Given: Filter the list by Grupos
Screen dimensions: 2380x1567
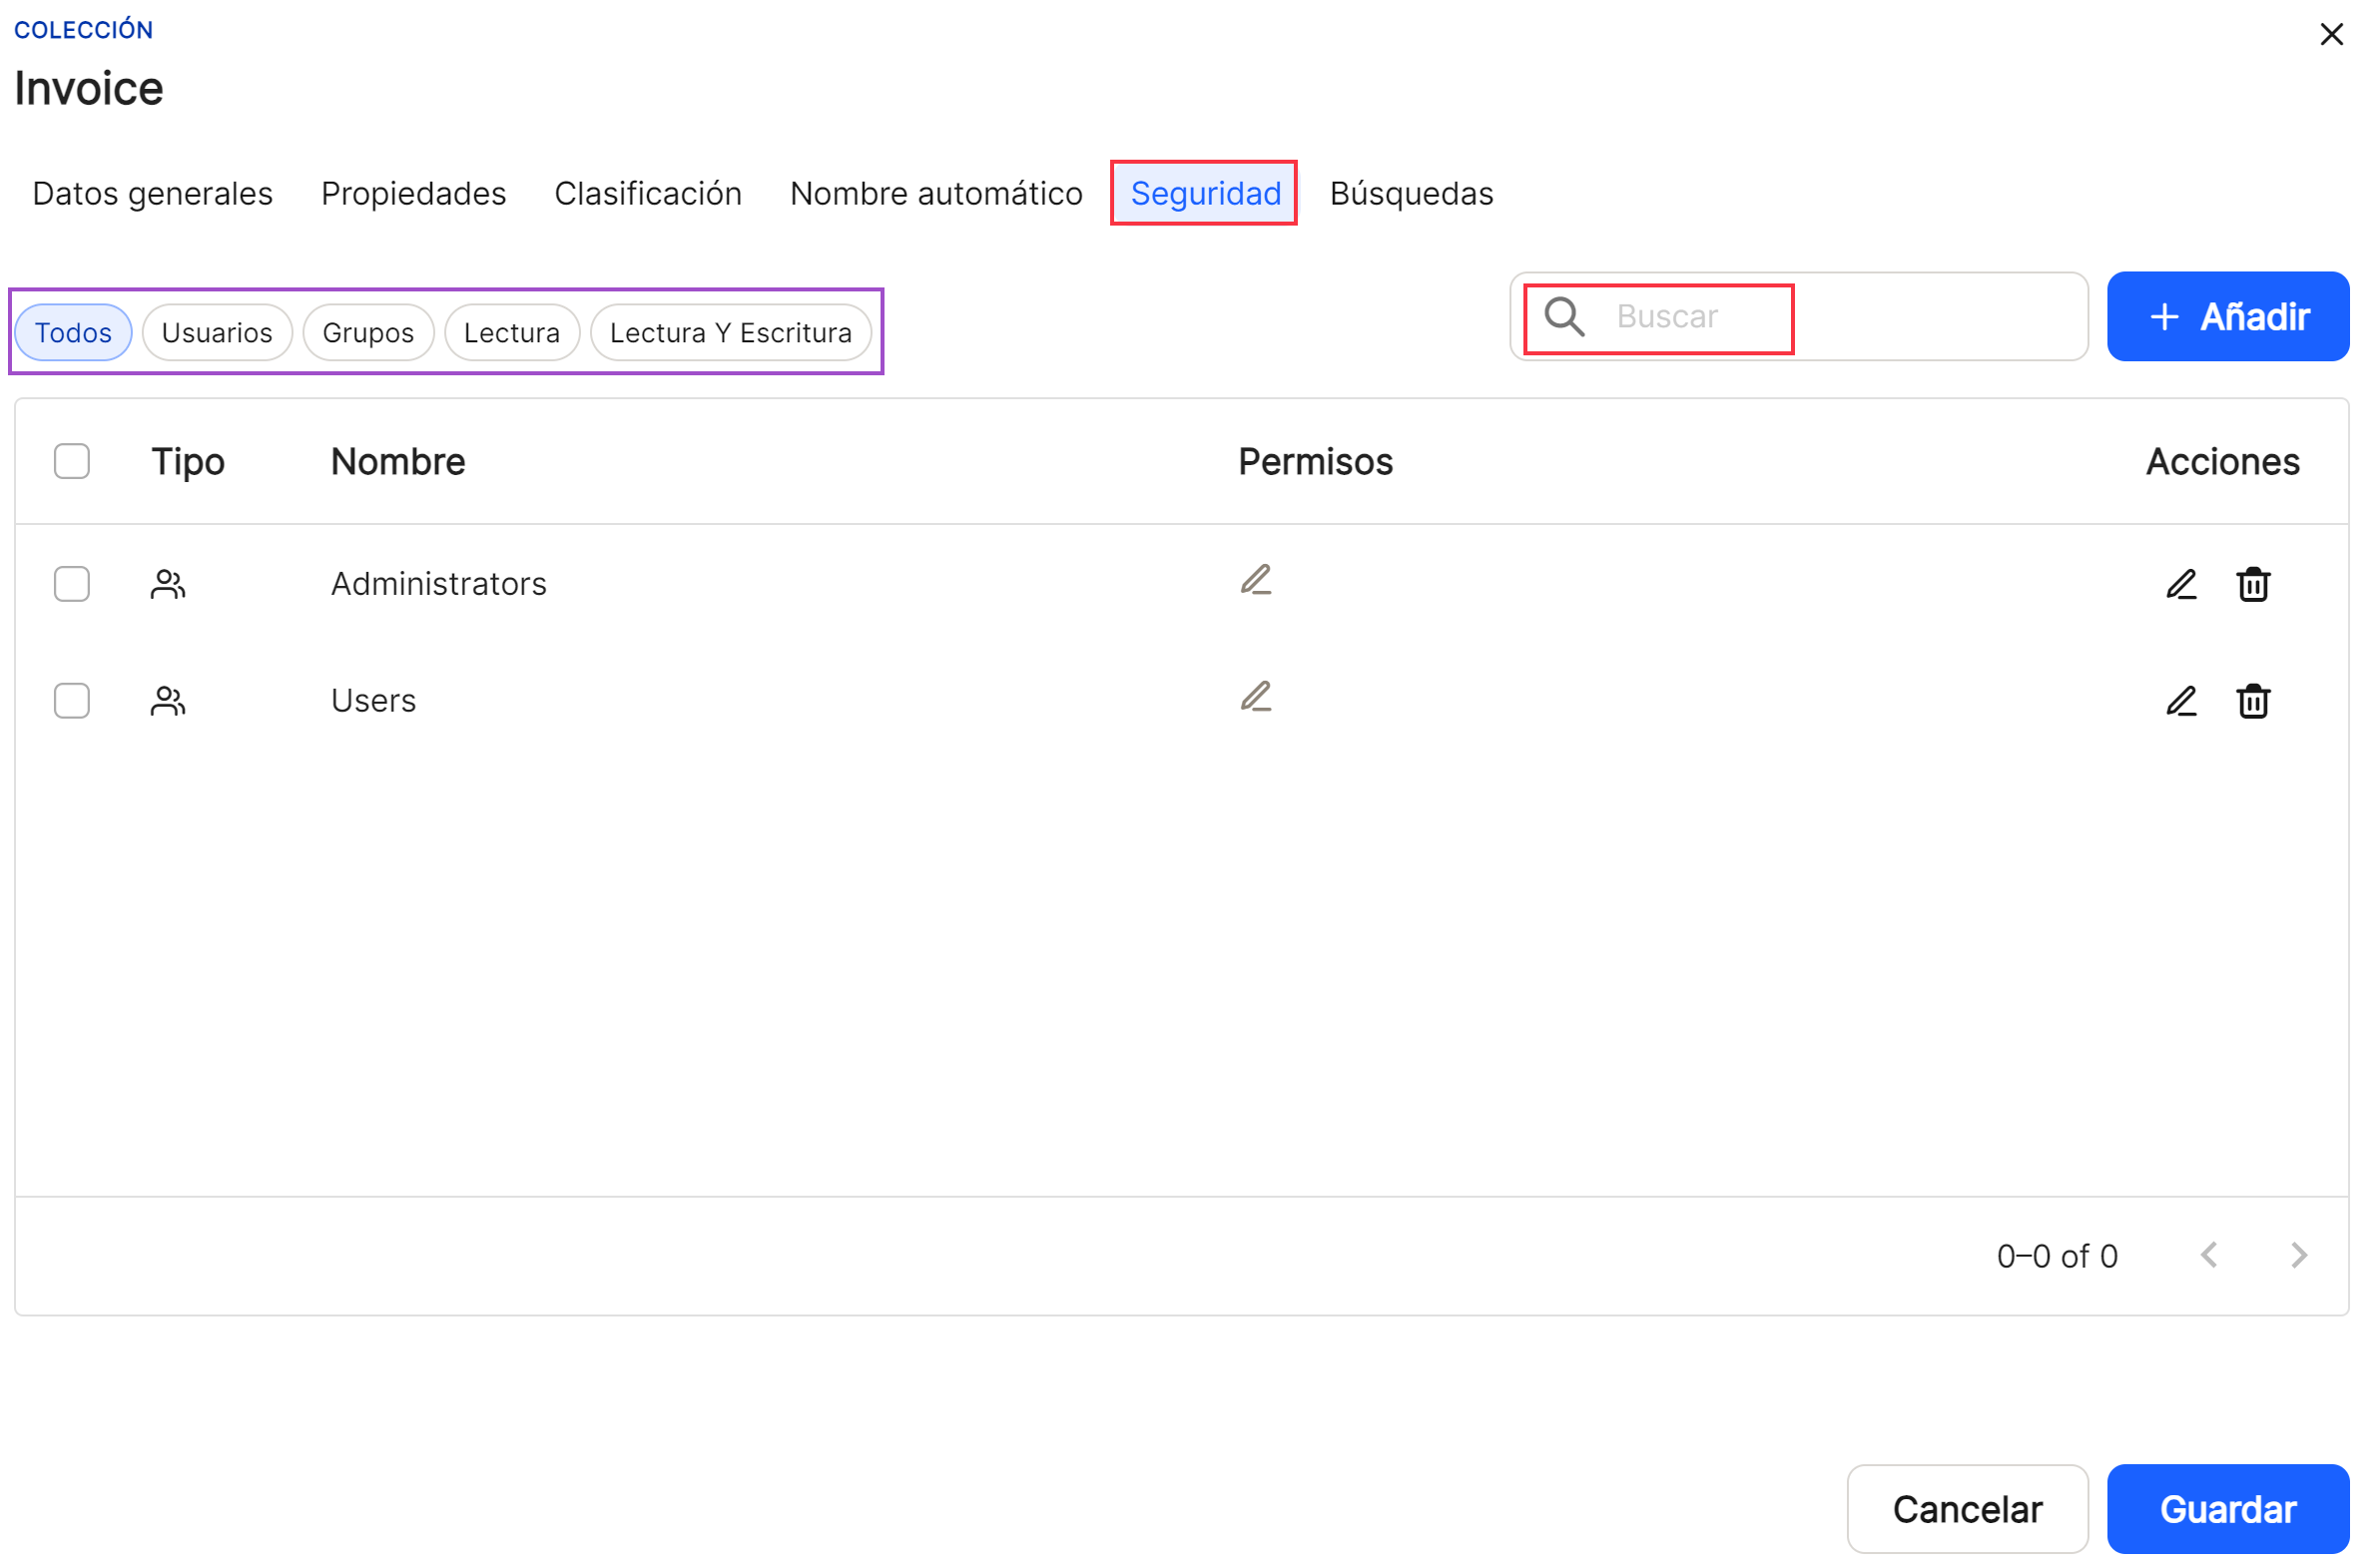Looking at the screenshot, I should [370, 334].
